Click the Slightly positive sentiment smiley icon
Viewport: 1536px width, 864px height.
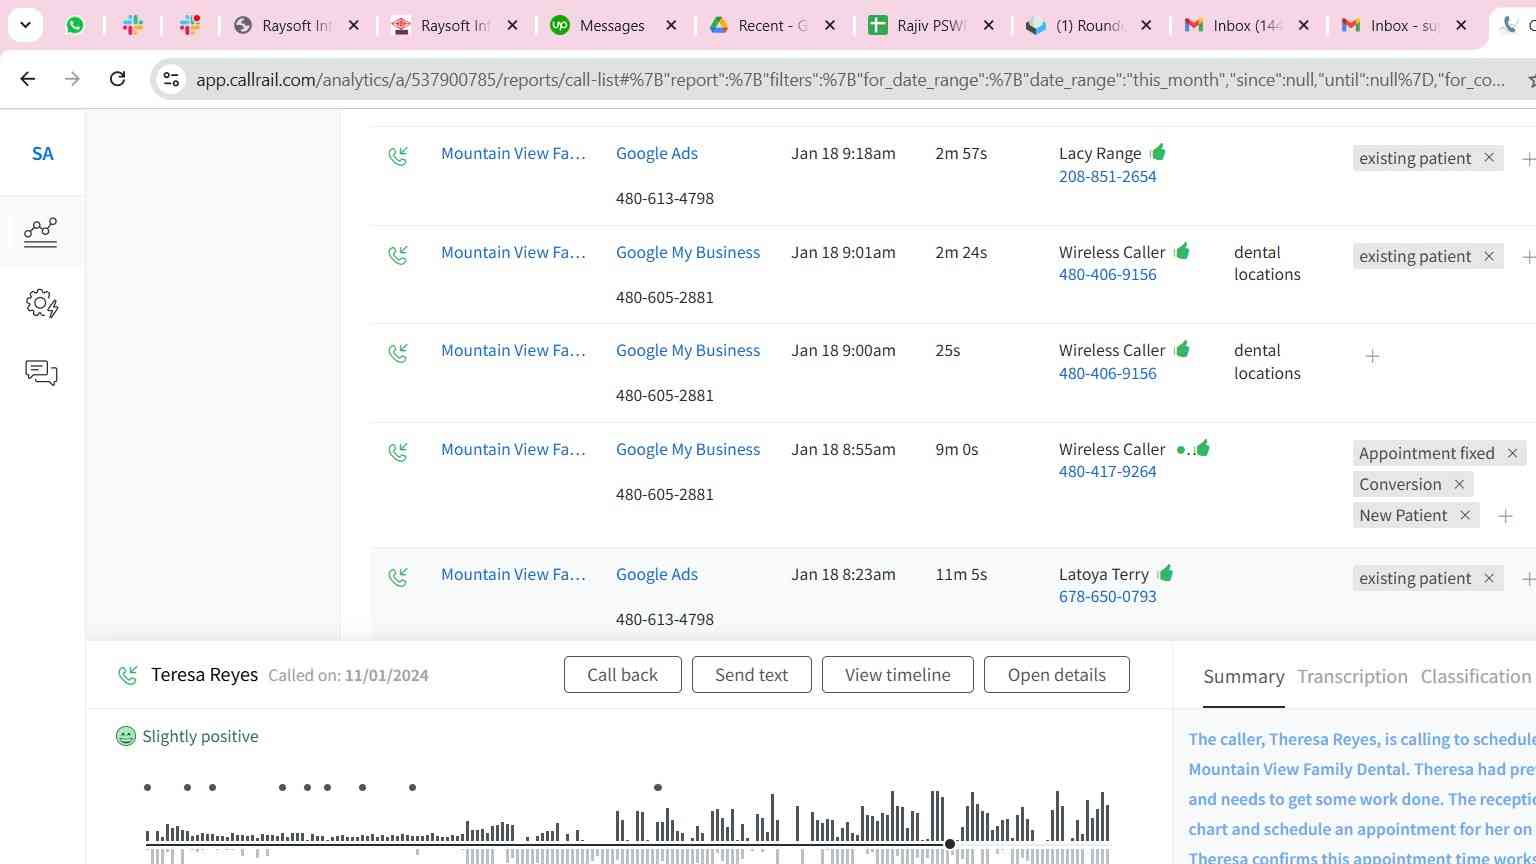point(126,737)
